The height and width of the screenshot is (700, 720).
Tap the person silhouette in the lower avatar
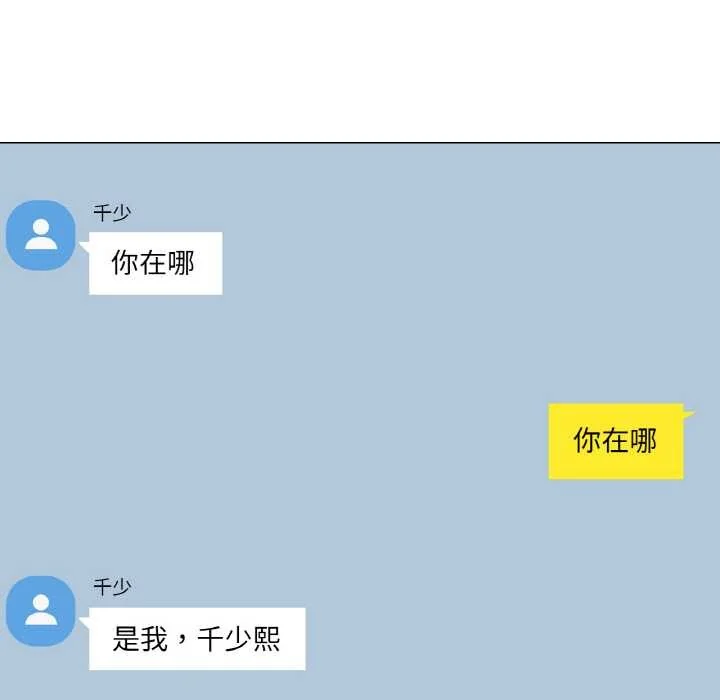[41, 610]
